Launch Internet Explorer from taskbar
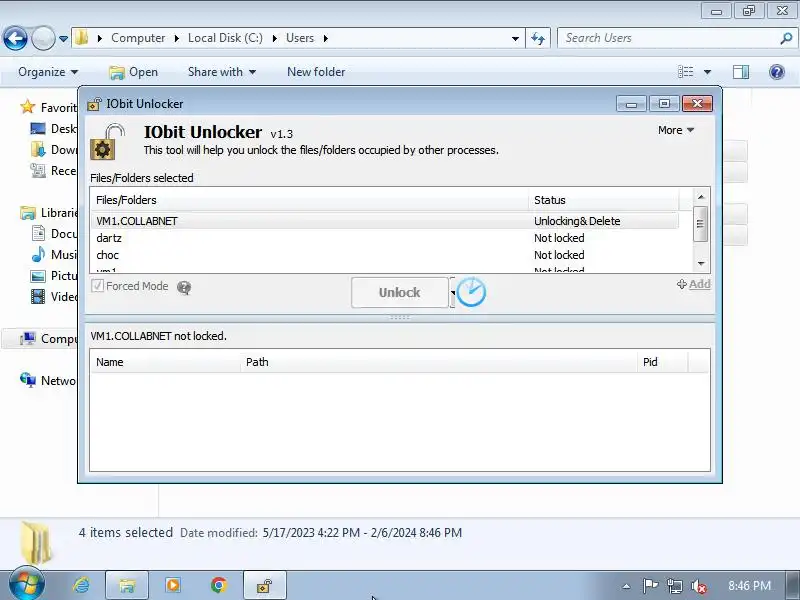This screenshot has width=800, height=600. coord(81,585)
